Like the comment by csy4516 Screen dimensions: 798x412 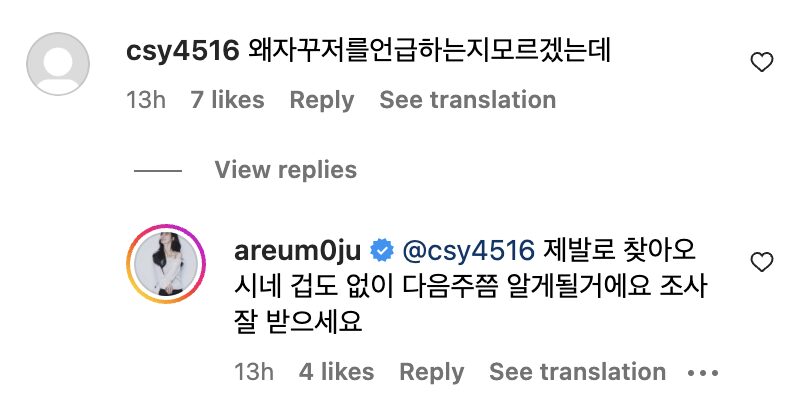pos(761,62)
